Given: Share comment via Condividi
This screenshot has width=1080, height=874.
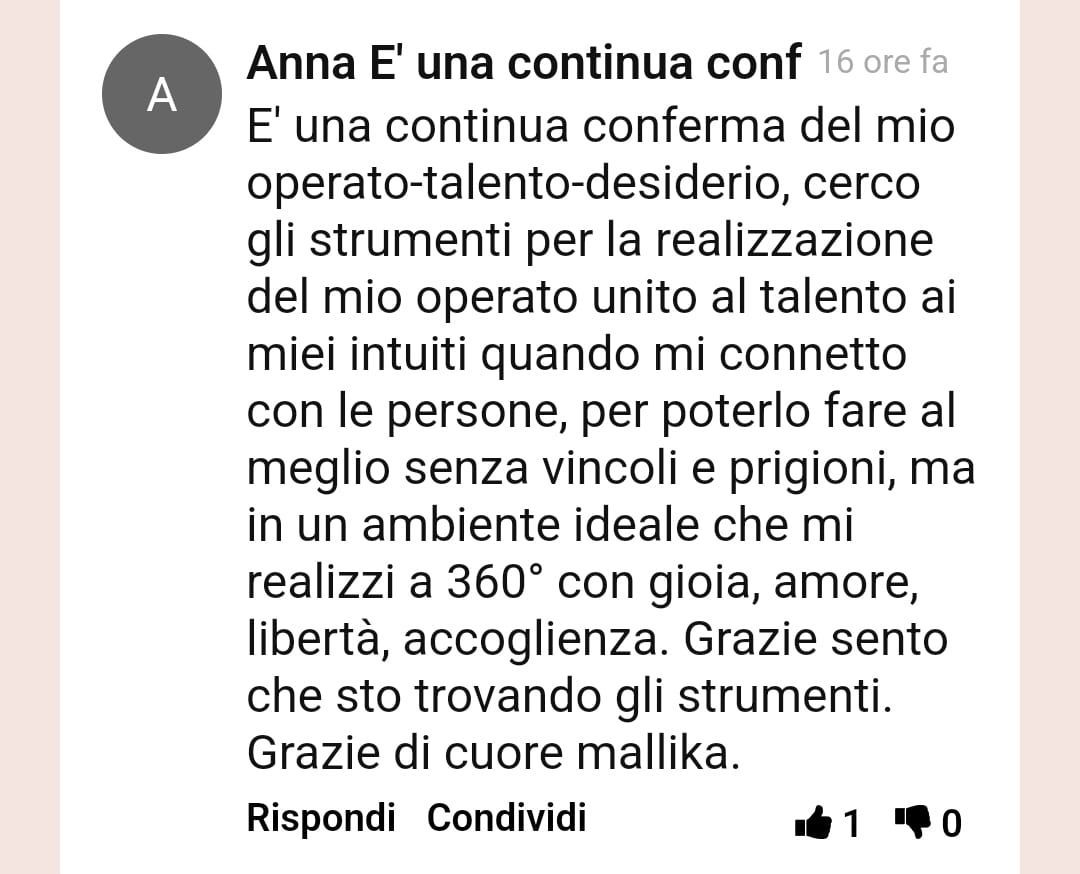Looking at the screenshot, I should [506, 818].
